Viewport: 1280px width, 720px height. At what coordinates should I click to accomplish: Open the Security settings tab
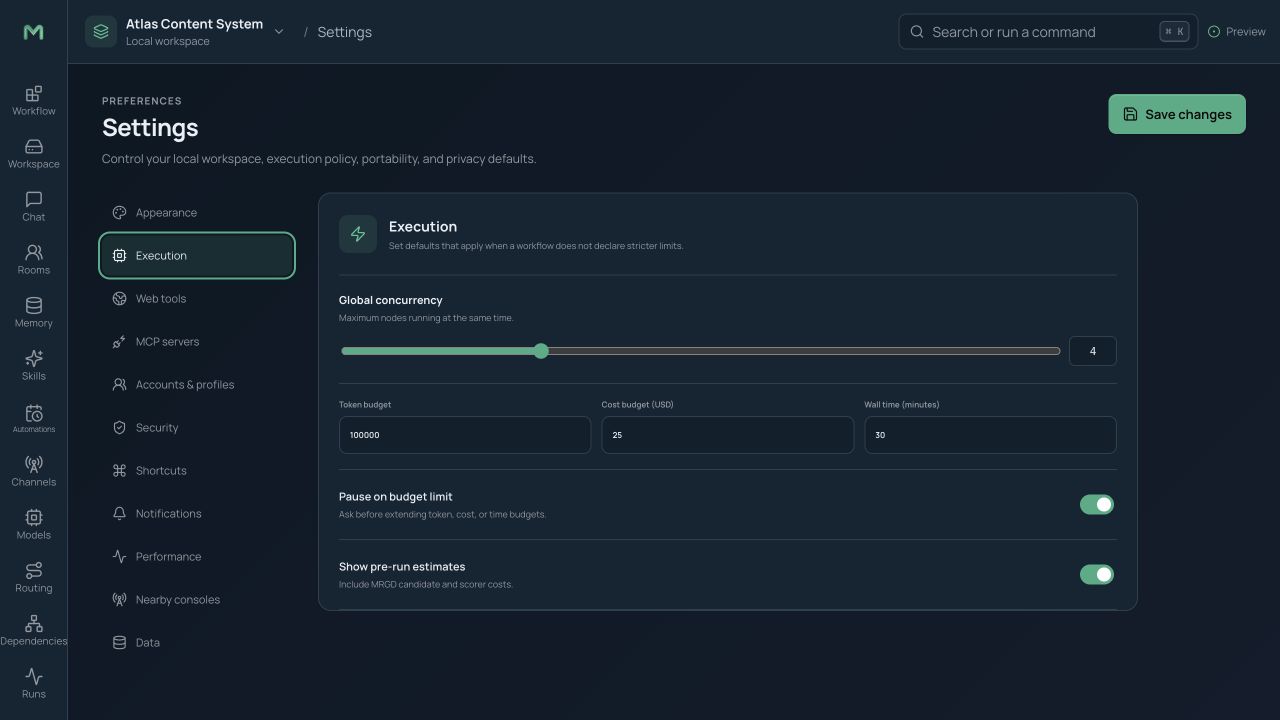[x=197, y=428]
